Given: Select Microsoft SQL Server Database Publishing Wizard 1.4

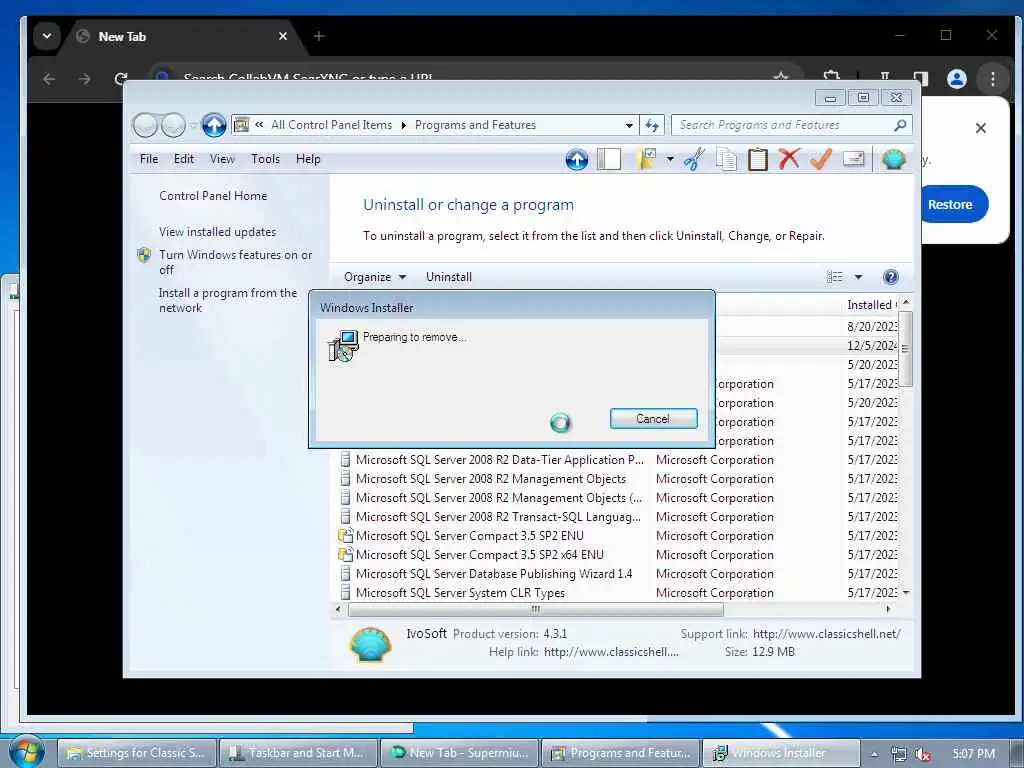Looking at the screenshot, I should pyautogui.click(x=618, y=574).
